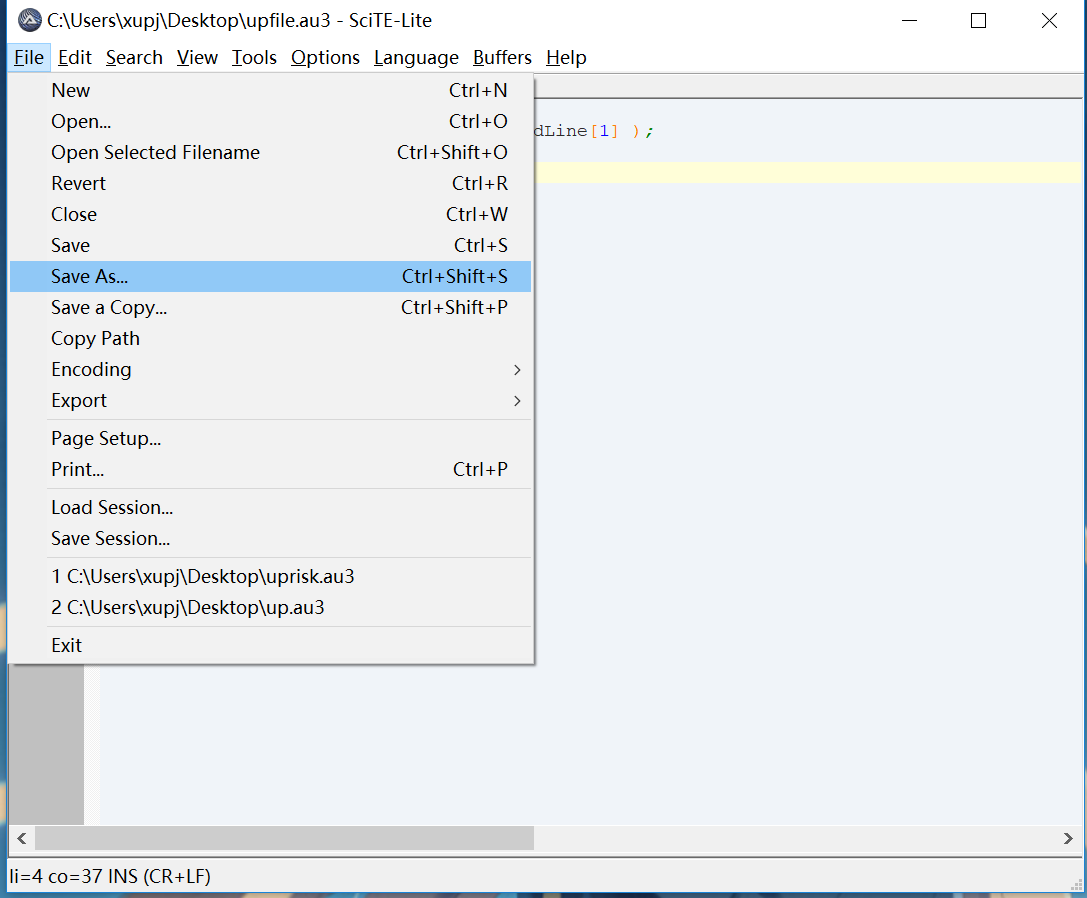The height and width of the screenshot is (898, 1087).
Task: Open the File menu
Action: tap(28, 58)
